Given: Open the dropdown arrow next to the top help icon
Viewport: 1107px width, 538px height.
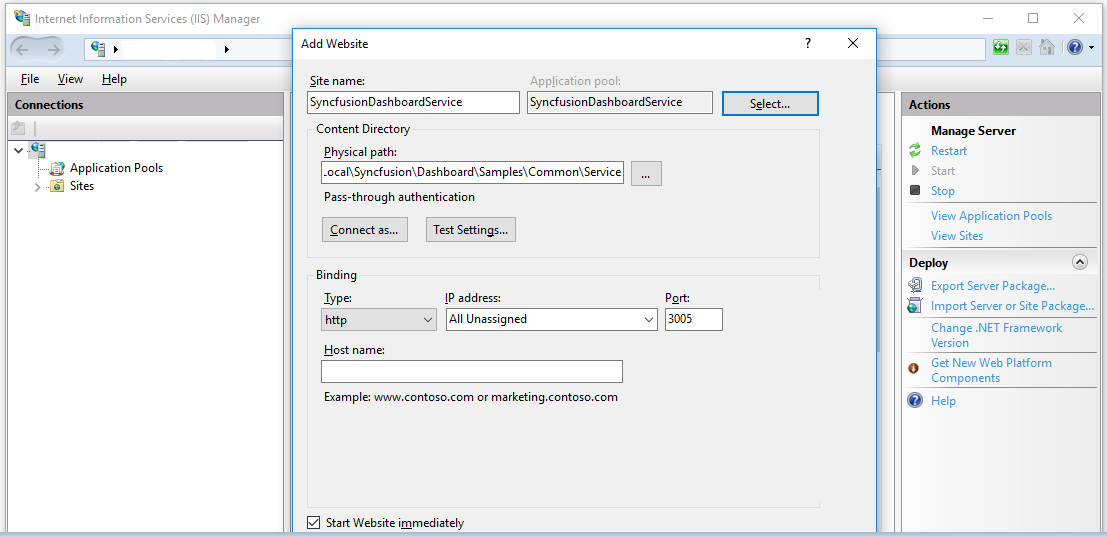Looking at the screenshot, I should pyautogui.click(x=1091, y=48).
